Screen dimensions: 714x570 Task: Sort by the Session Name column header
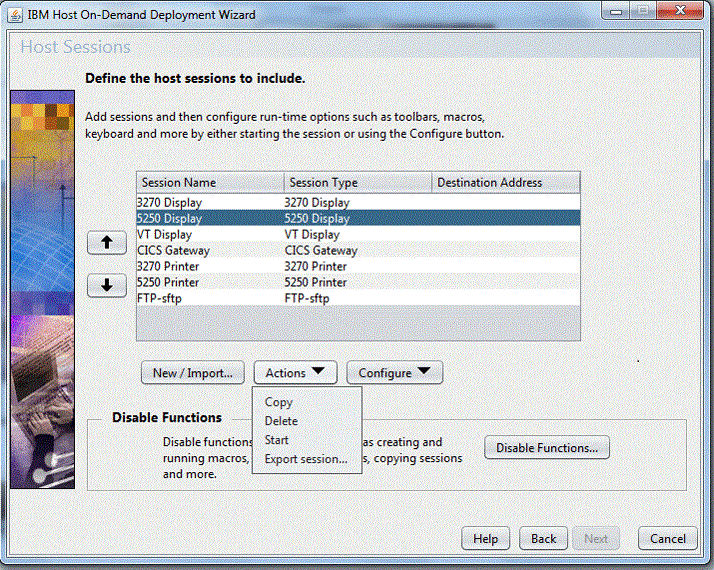[x=210, y=183]
